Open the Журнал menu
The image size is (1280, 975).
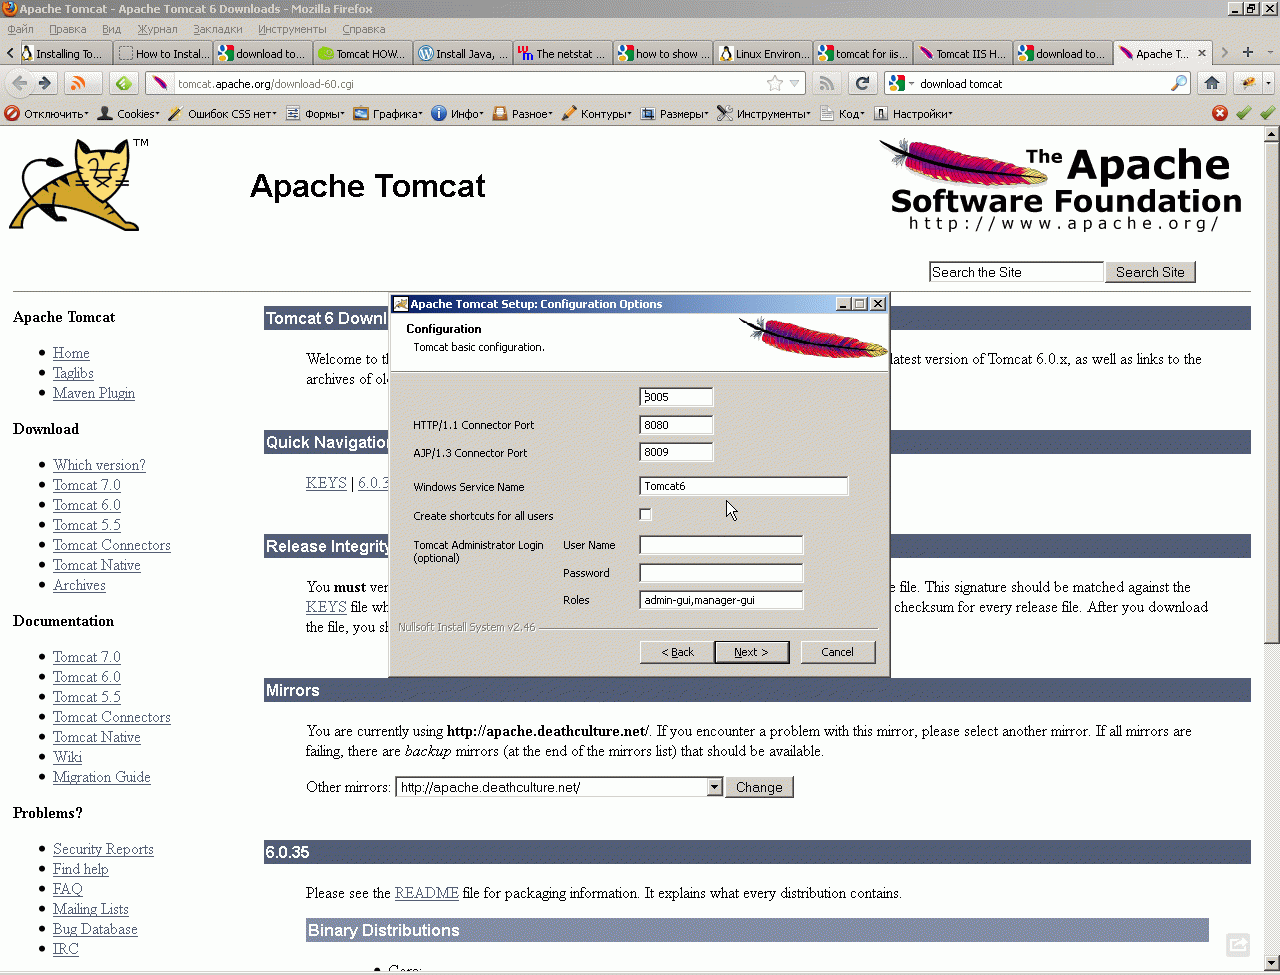[x=157, y=29]
